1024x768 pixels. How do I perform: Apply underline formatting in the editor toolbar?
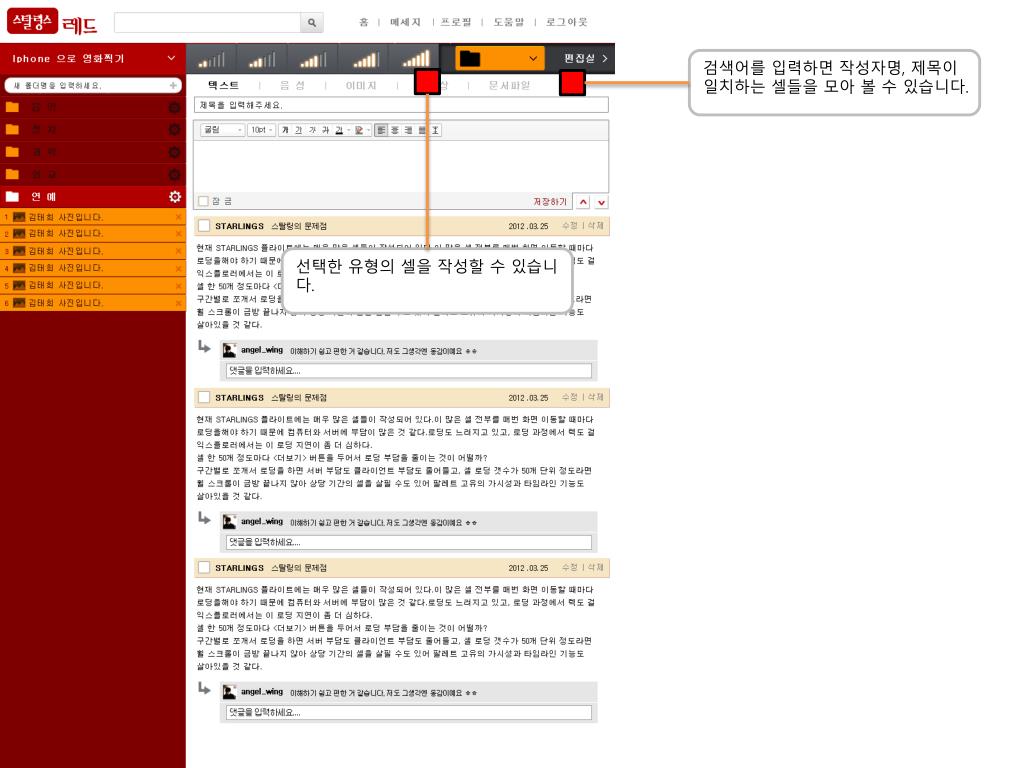[x=298, y=130]
